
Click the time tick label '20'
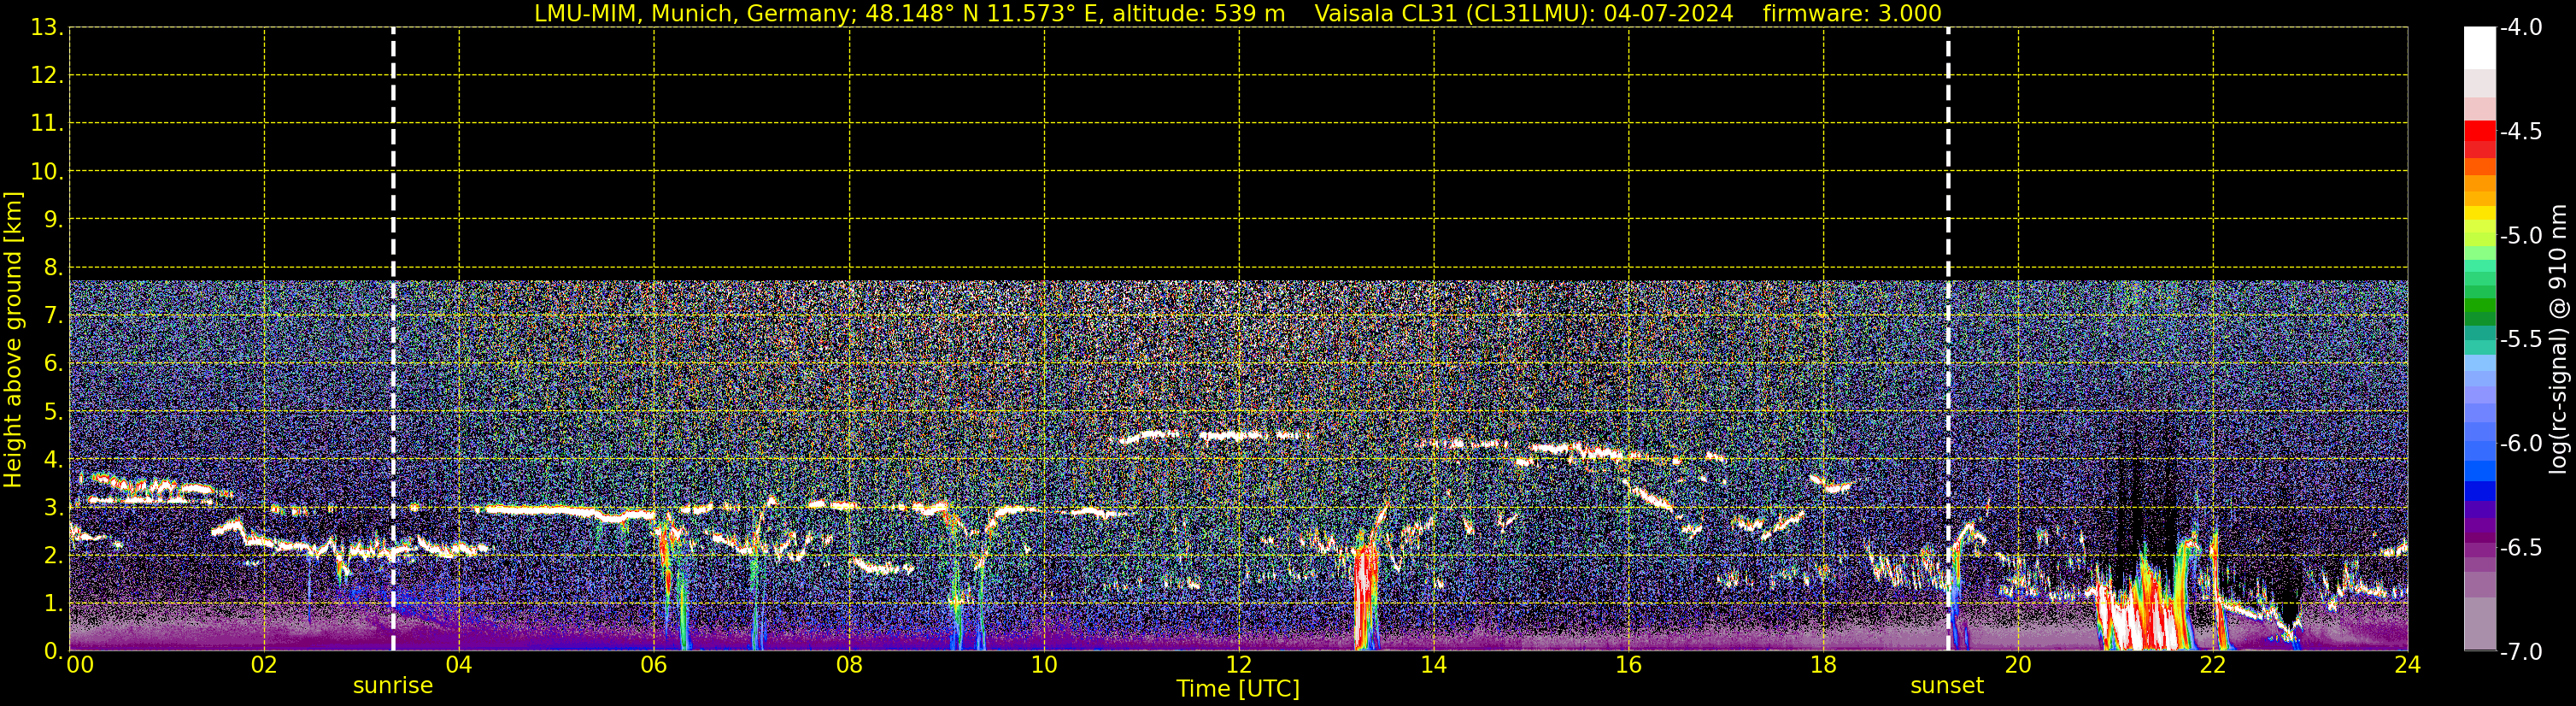click(x=2018, y=665)
